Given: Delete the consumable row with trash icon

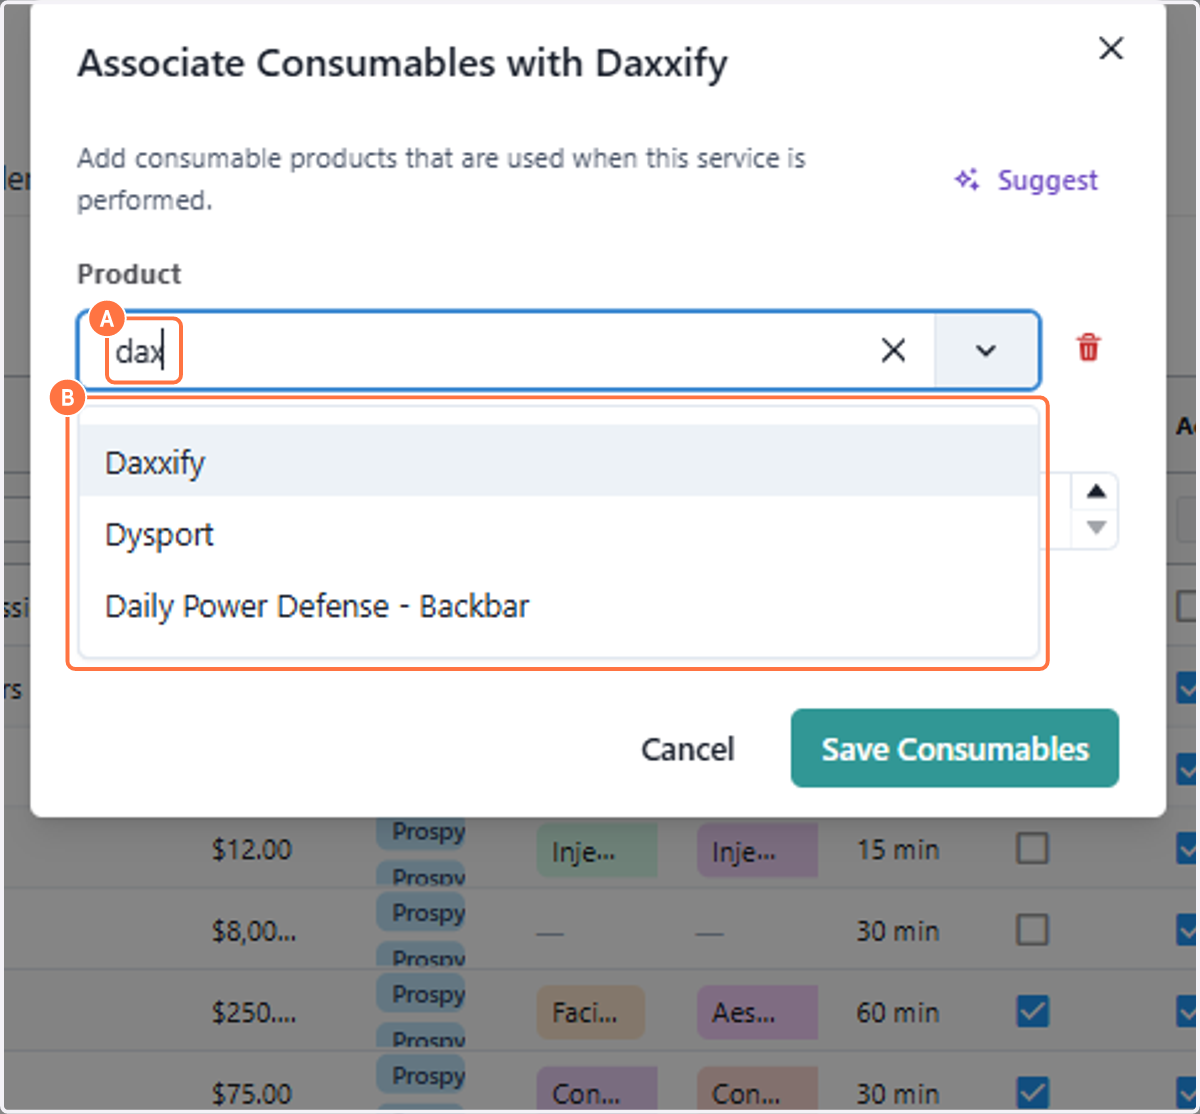Looking at the screenshot, I should click(1088, 348).
